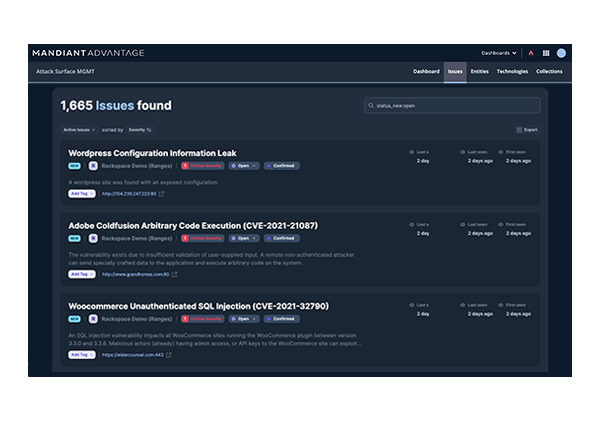Viewport: 600px width, 421px height.
Task: Click Attack Surface MGMT title
Action: [x=65, y=72]
